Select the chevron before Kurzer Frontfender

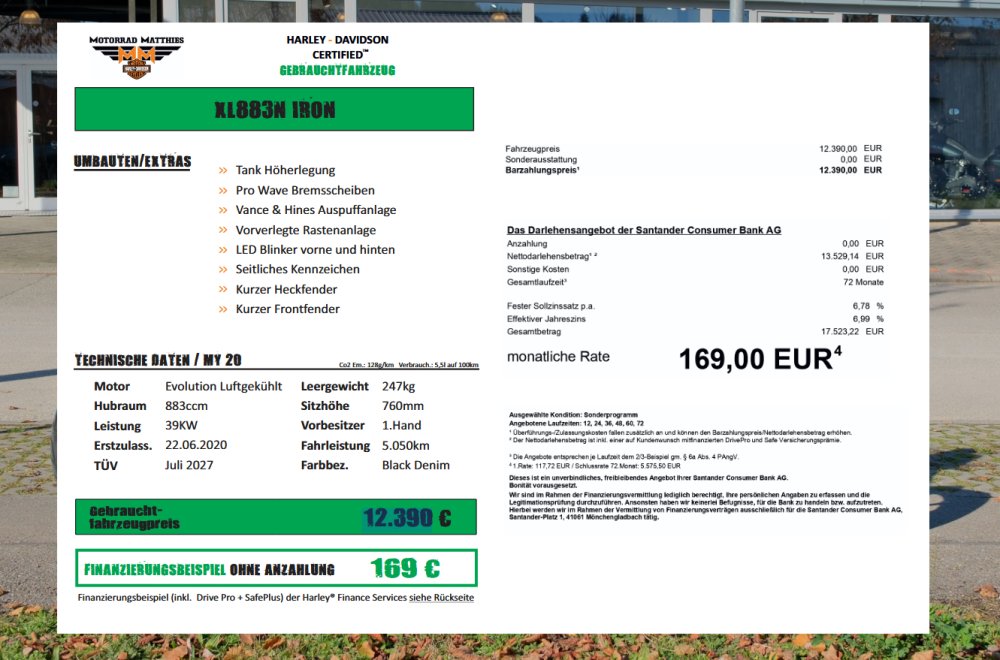[x=224, y=309]
